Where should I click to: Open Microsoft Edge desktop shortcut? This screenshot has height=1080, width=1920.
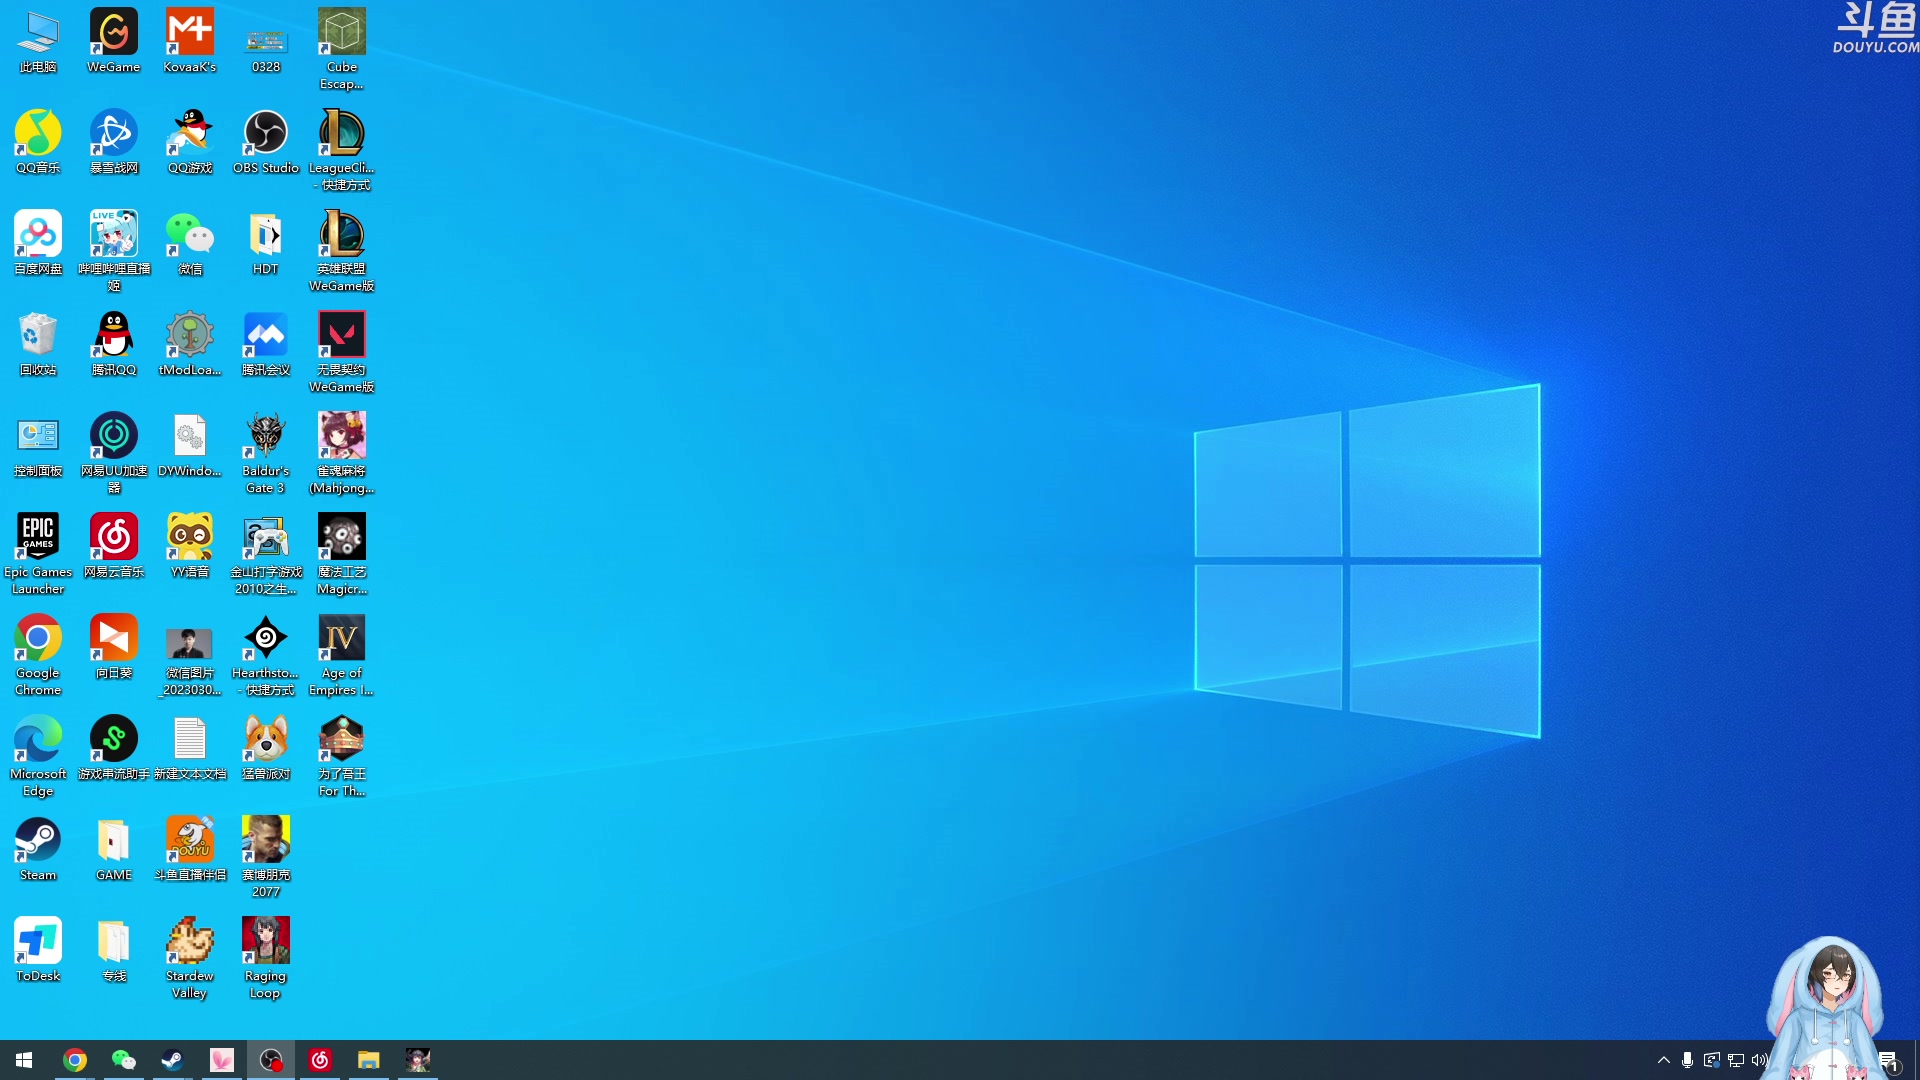(38, 756)
